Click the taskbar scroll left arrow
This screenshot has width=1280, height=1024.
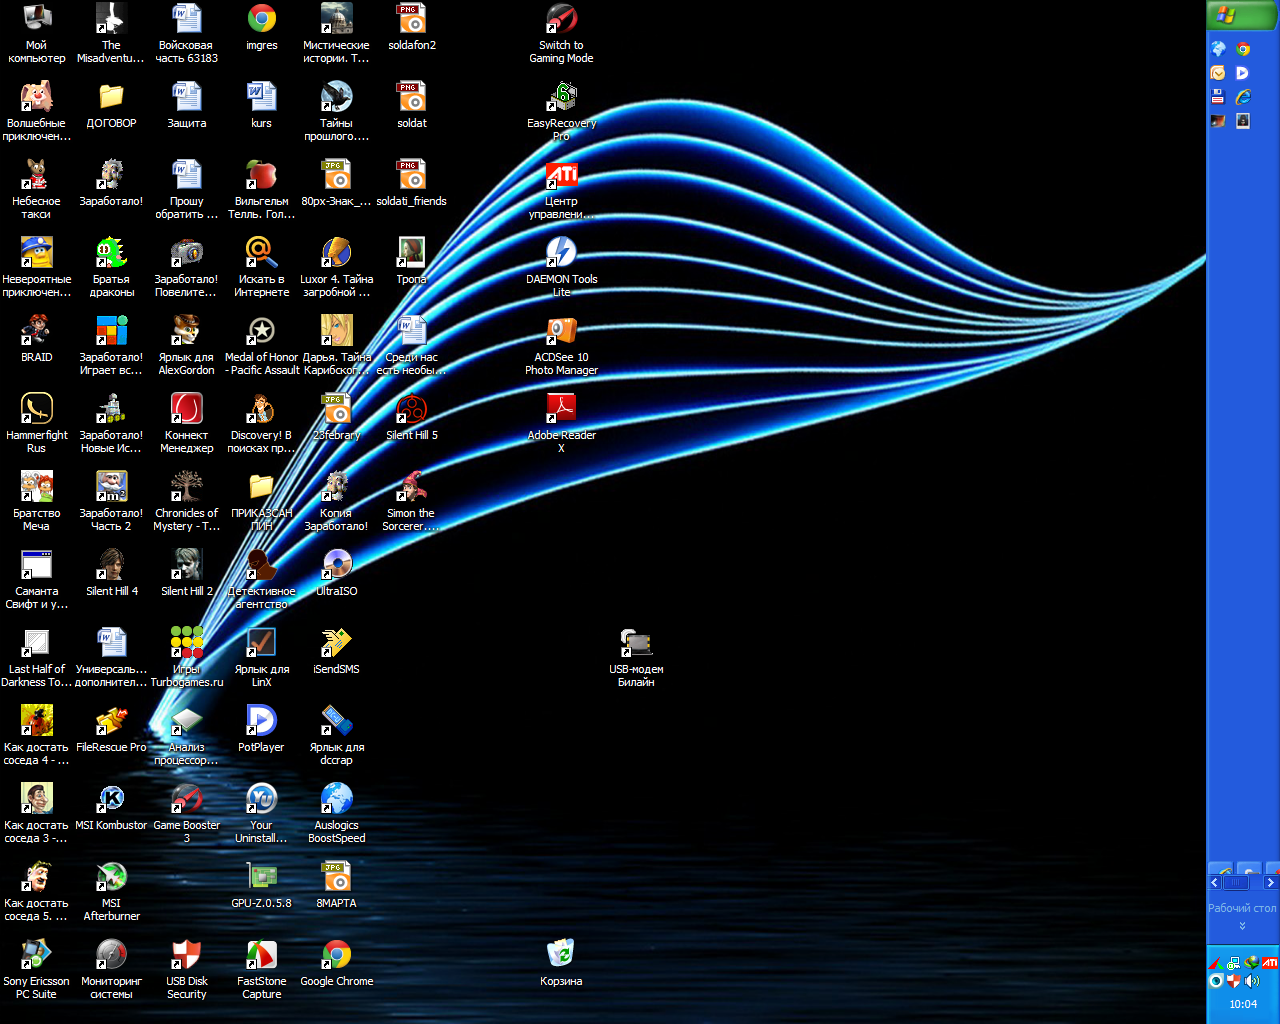pyautogui.click(x=1215, y=883)
